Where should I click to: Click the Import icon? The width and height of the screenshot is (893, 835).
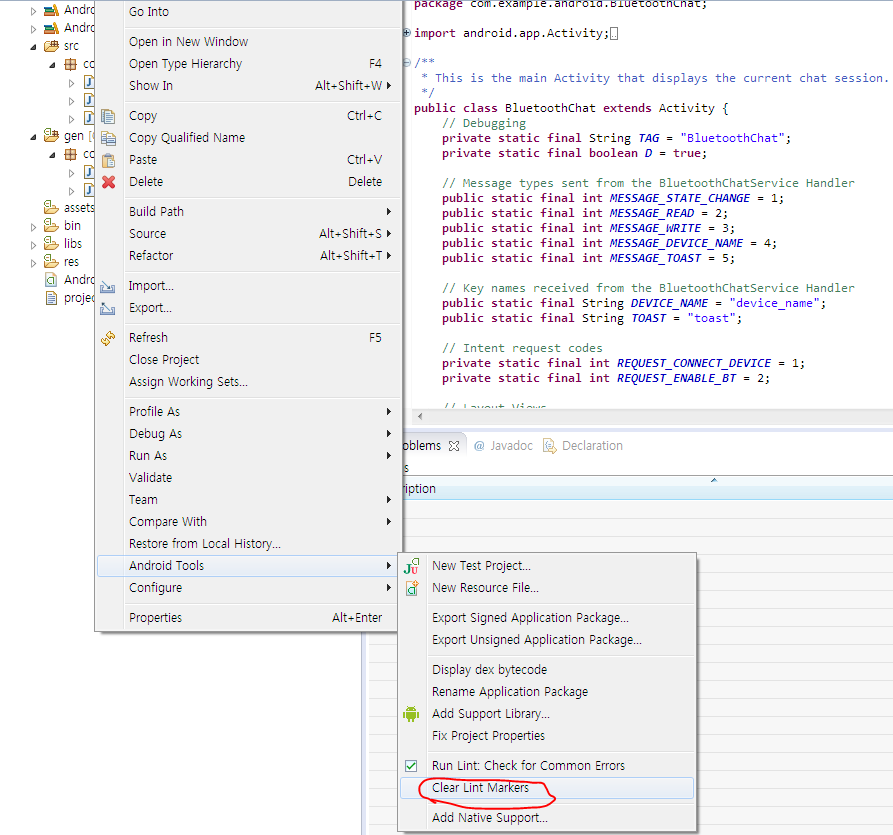click(108, 286)
